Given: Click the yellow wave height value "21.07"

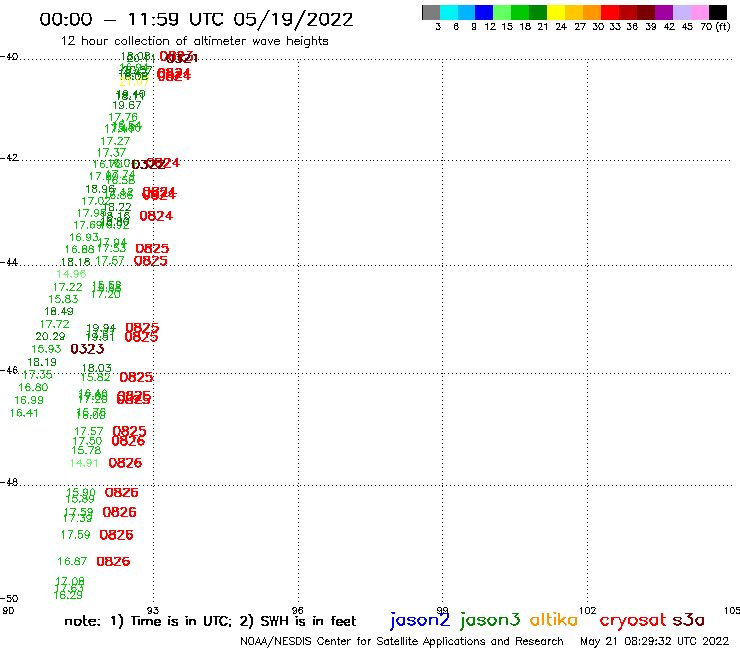Looking at the screenshot, I should pos(135,83).
